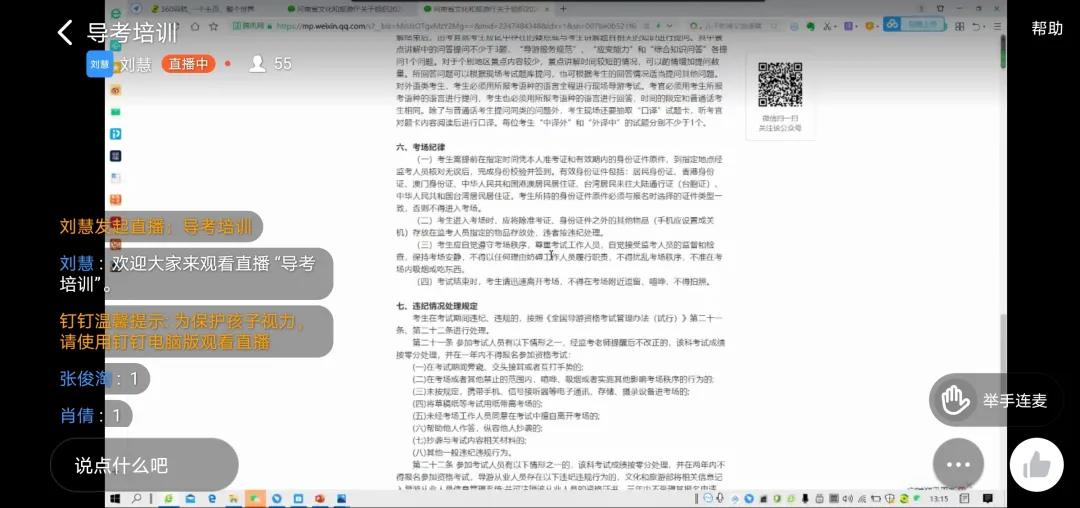
Task: Tap the 直播中 live status badge
Action: point(188,64)
